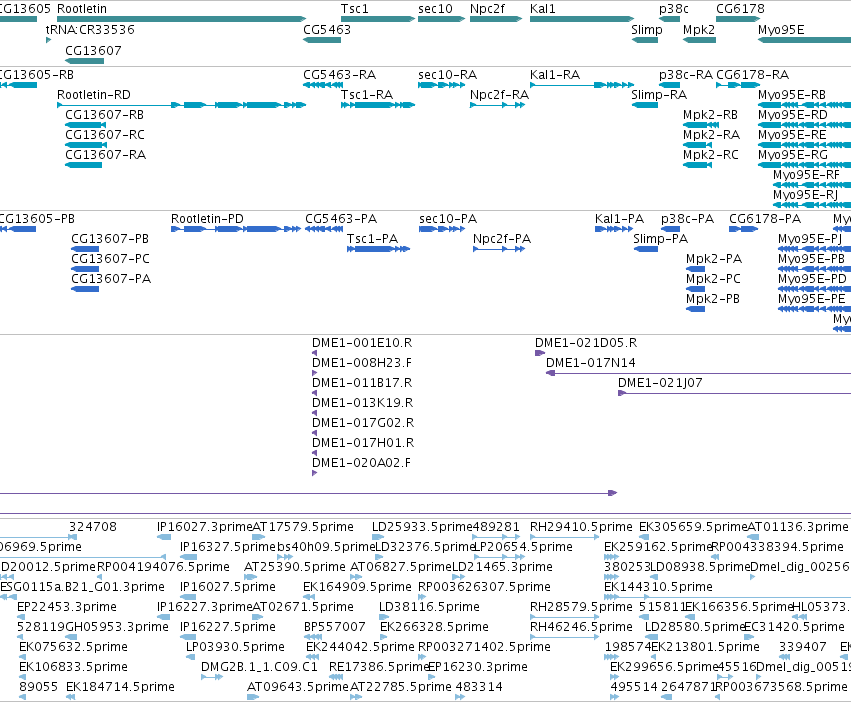
Task: Select protein CG13607-PC
Action: click(x=110, y=259)
